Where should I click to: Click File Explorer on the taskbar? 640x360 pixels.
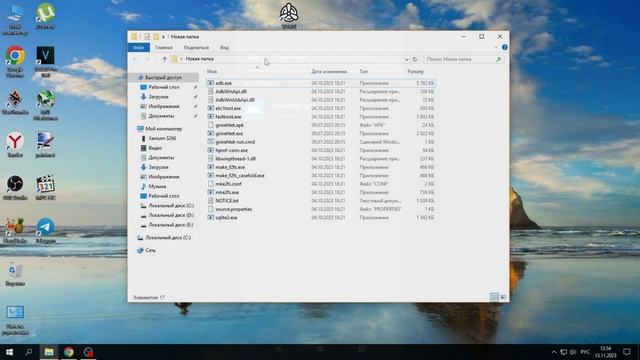49,352
